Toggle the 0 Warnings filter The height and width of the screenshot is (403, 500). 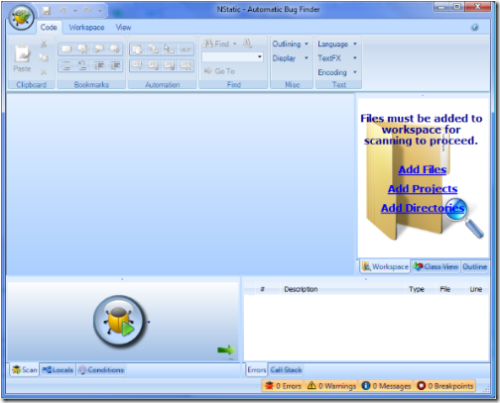[331, 386]
